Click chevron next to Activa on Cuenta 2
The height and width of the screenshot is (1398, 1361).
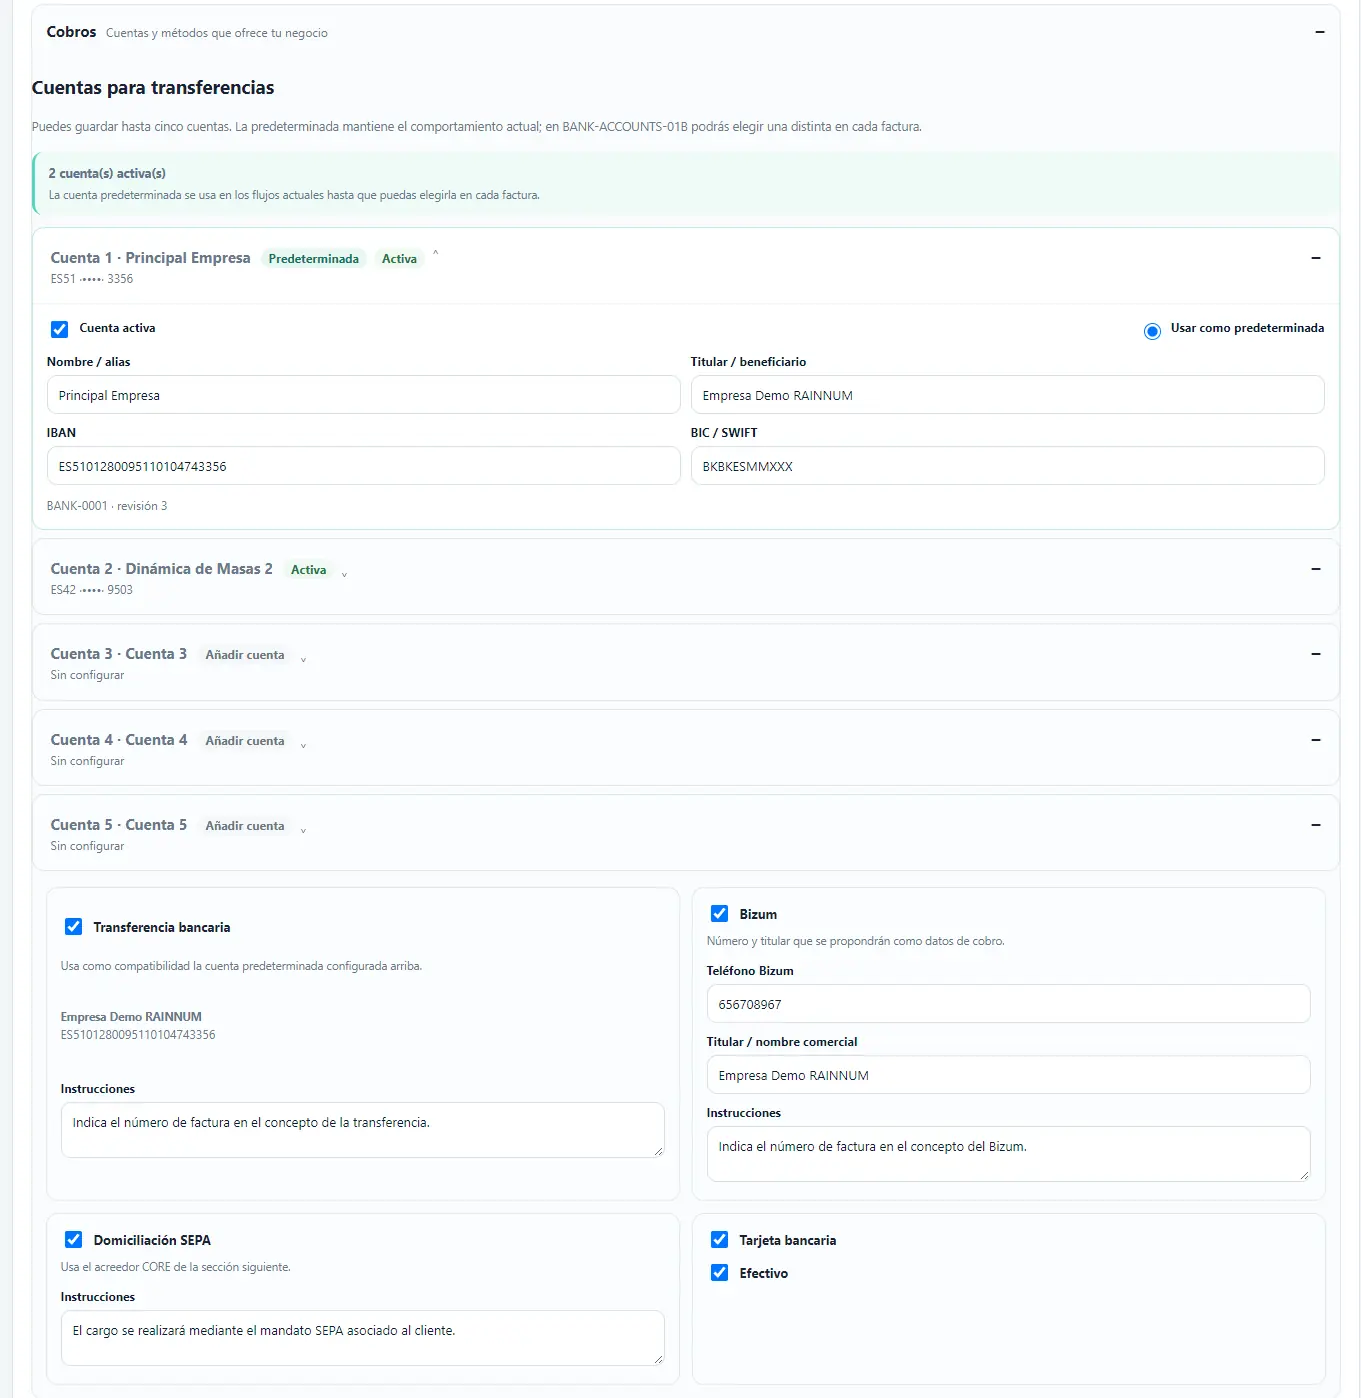(344, 575)
